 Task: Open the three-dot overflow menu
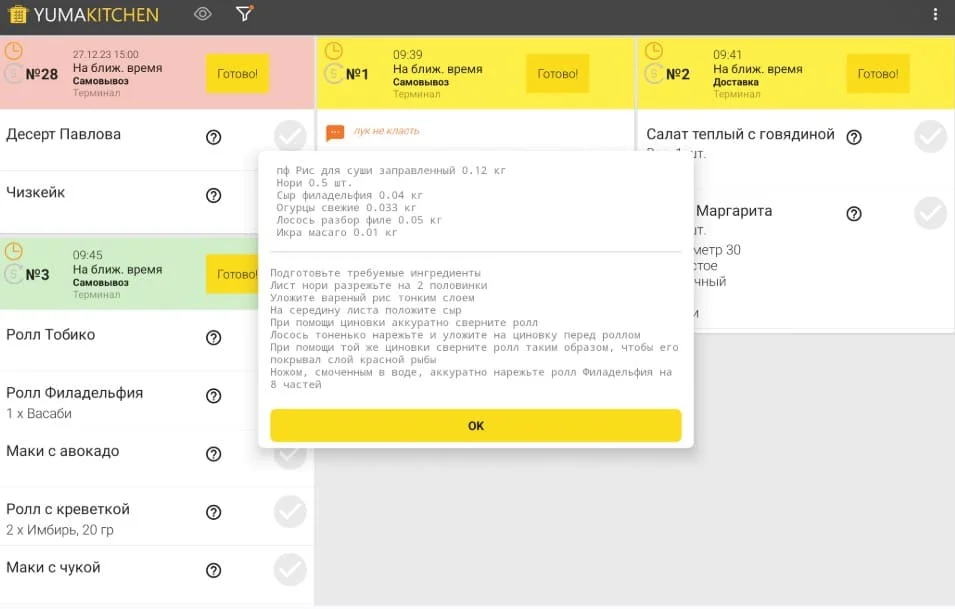click(936, 14)
